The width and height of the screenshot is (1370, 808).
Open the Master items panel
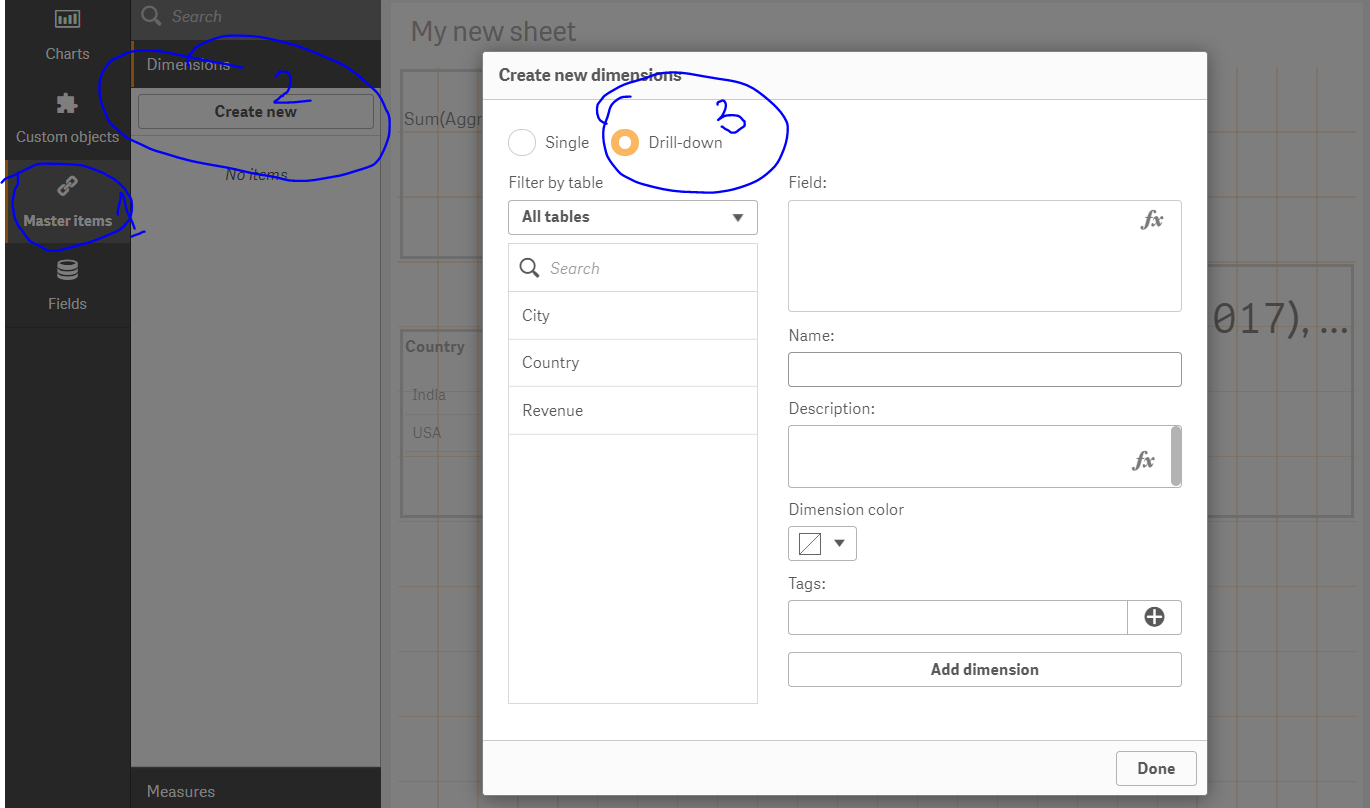[66, 201]
